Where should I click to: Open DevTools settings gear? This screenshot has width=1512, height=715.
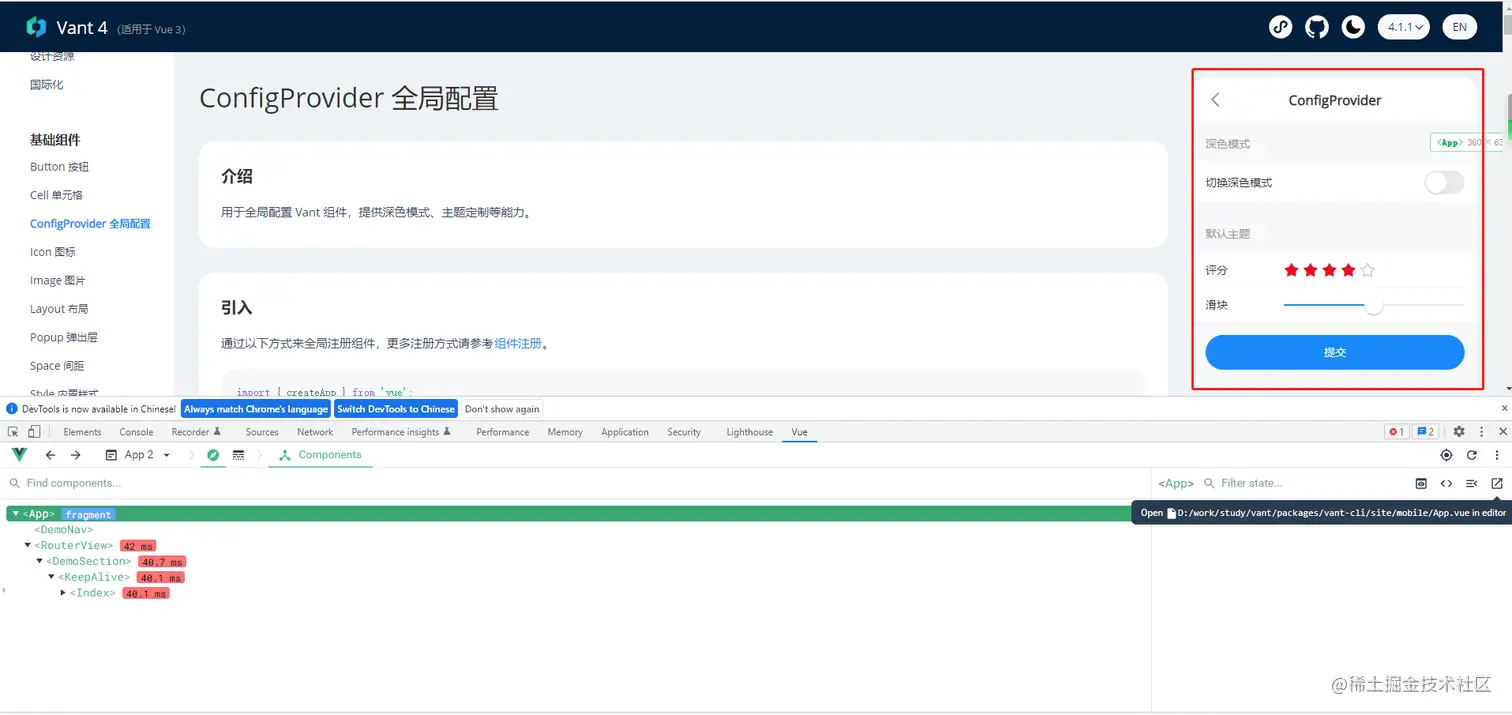tap(1459, 432)
